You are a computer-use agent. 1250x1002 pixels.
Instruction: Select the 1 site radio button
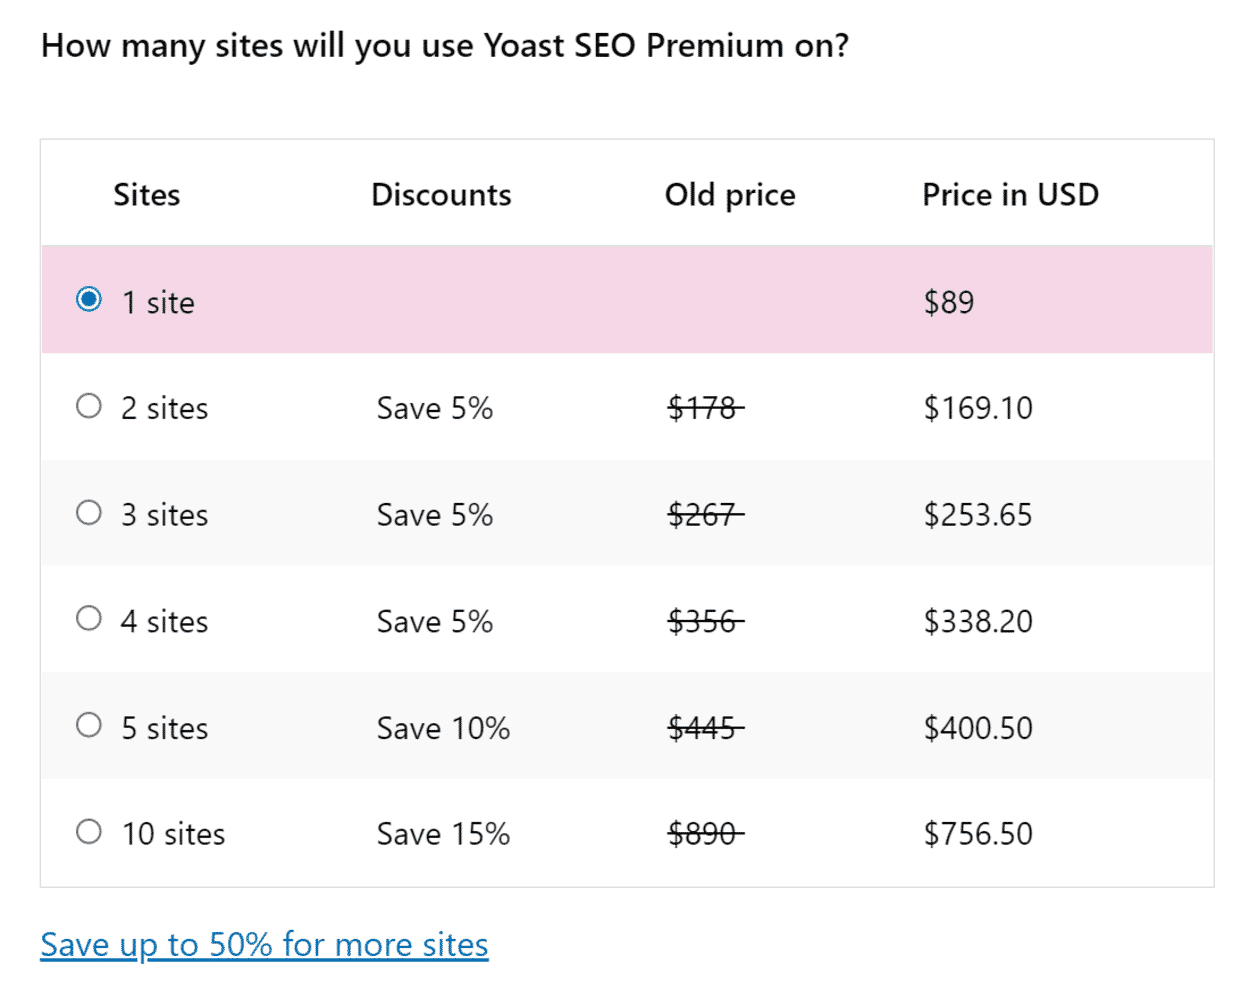pos(89,300)
